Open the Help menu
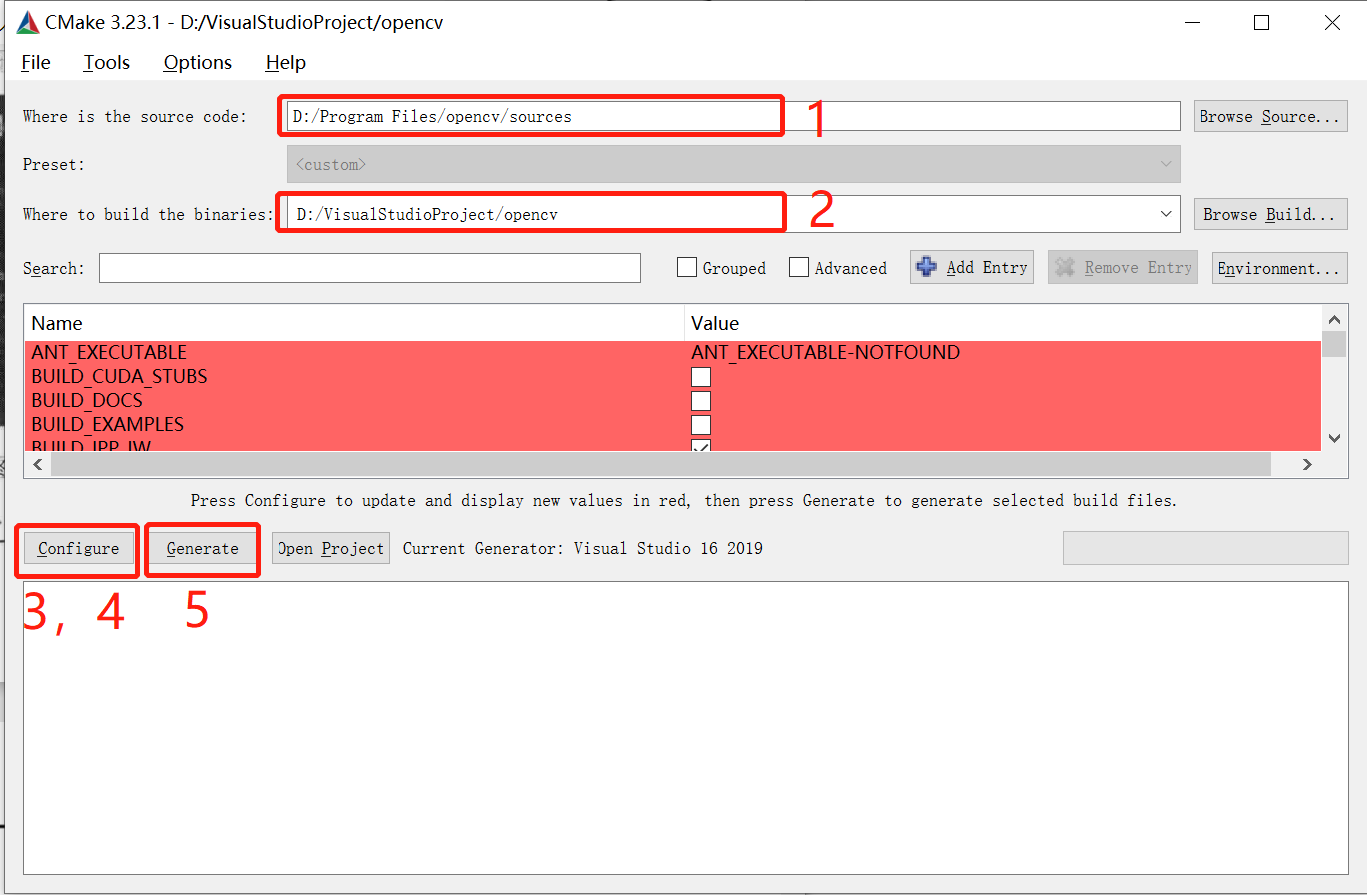This screenshot has width=1367, height=895. [x=285, y=62]
